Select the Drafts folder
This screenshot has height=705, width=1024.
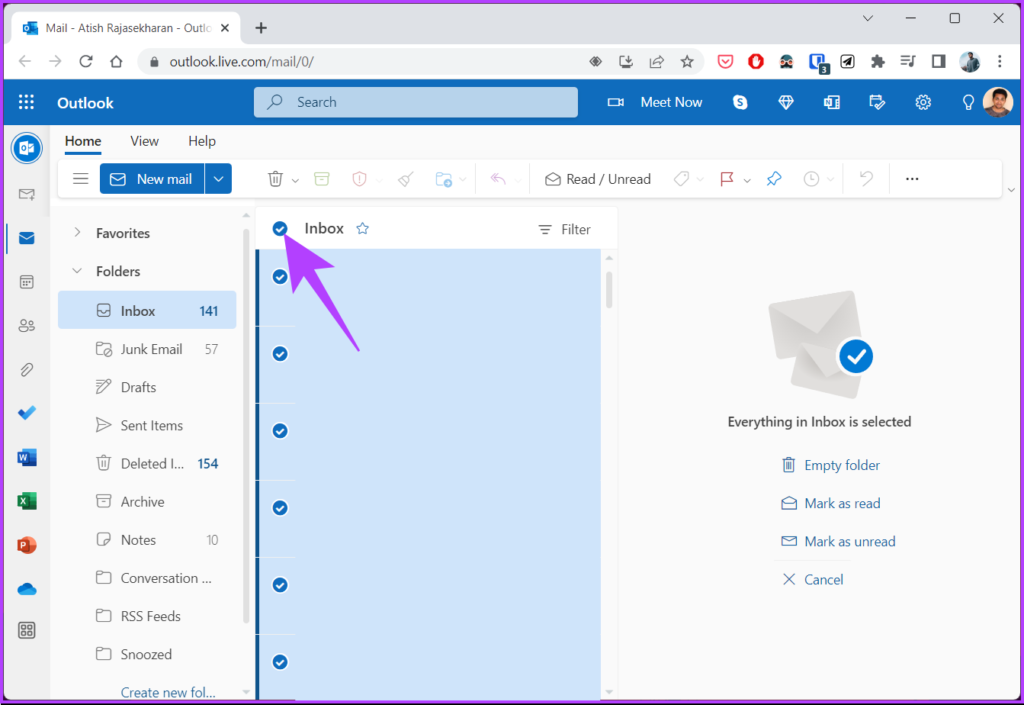point(147,387)
